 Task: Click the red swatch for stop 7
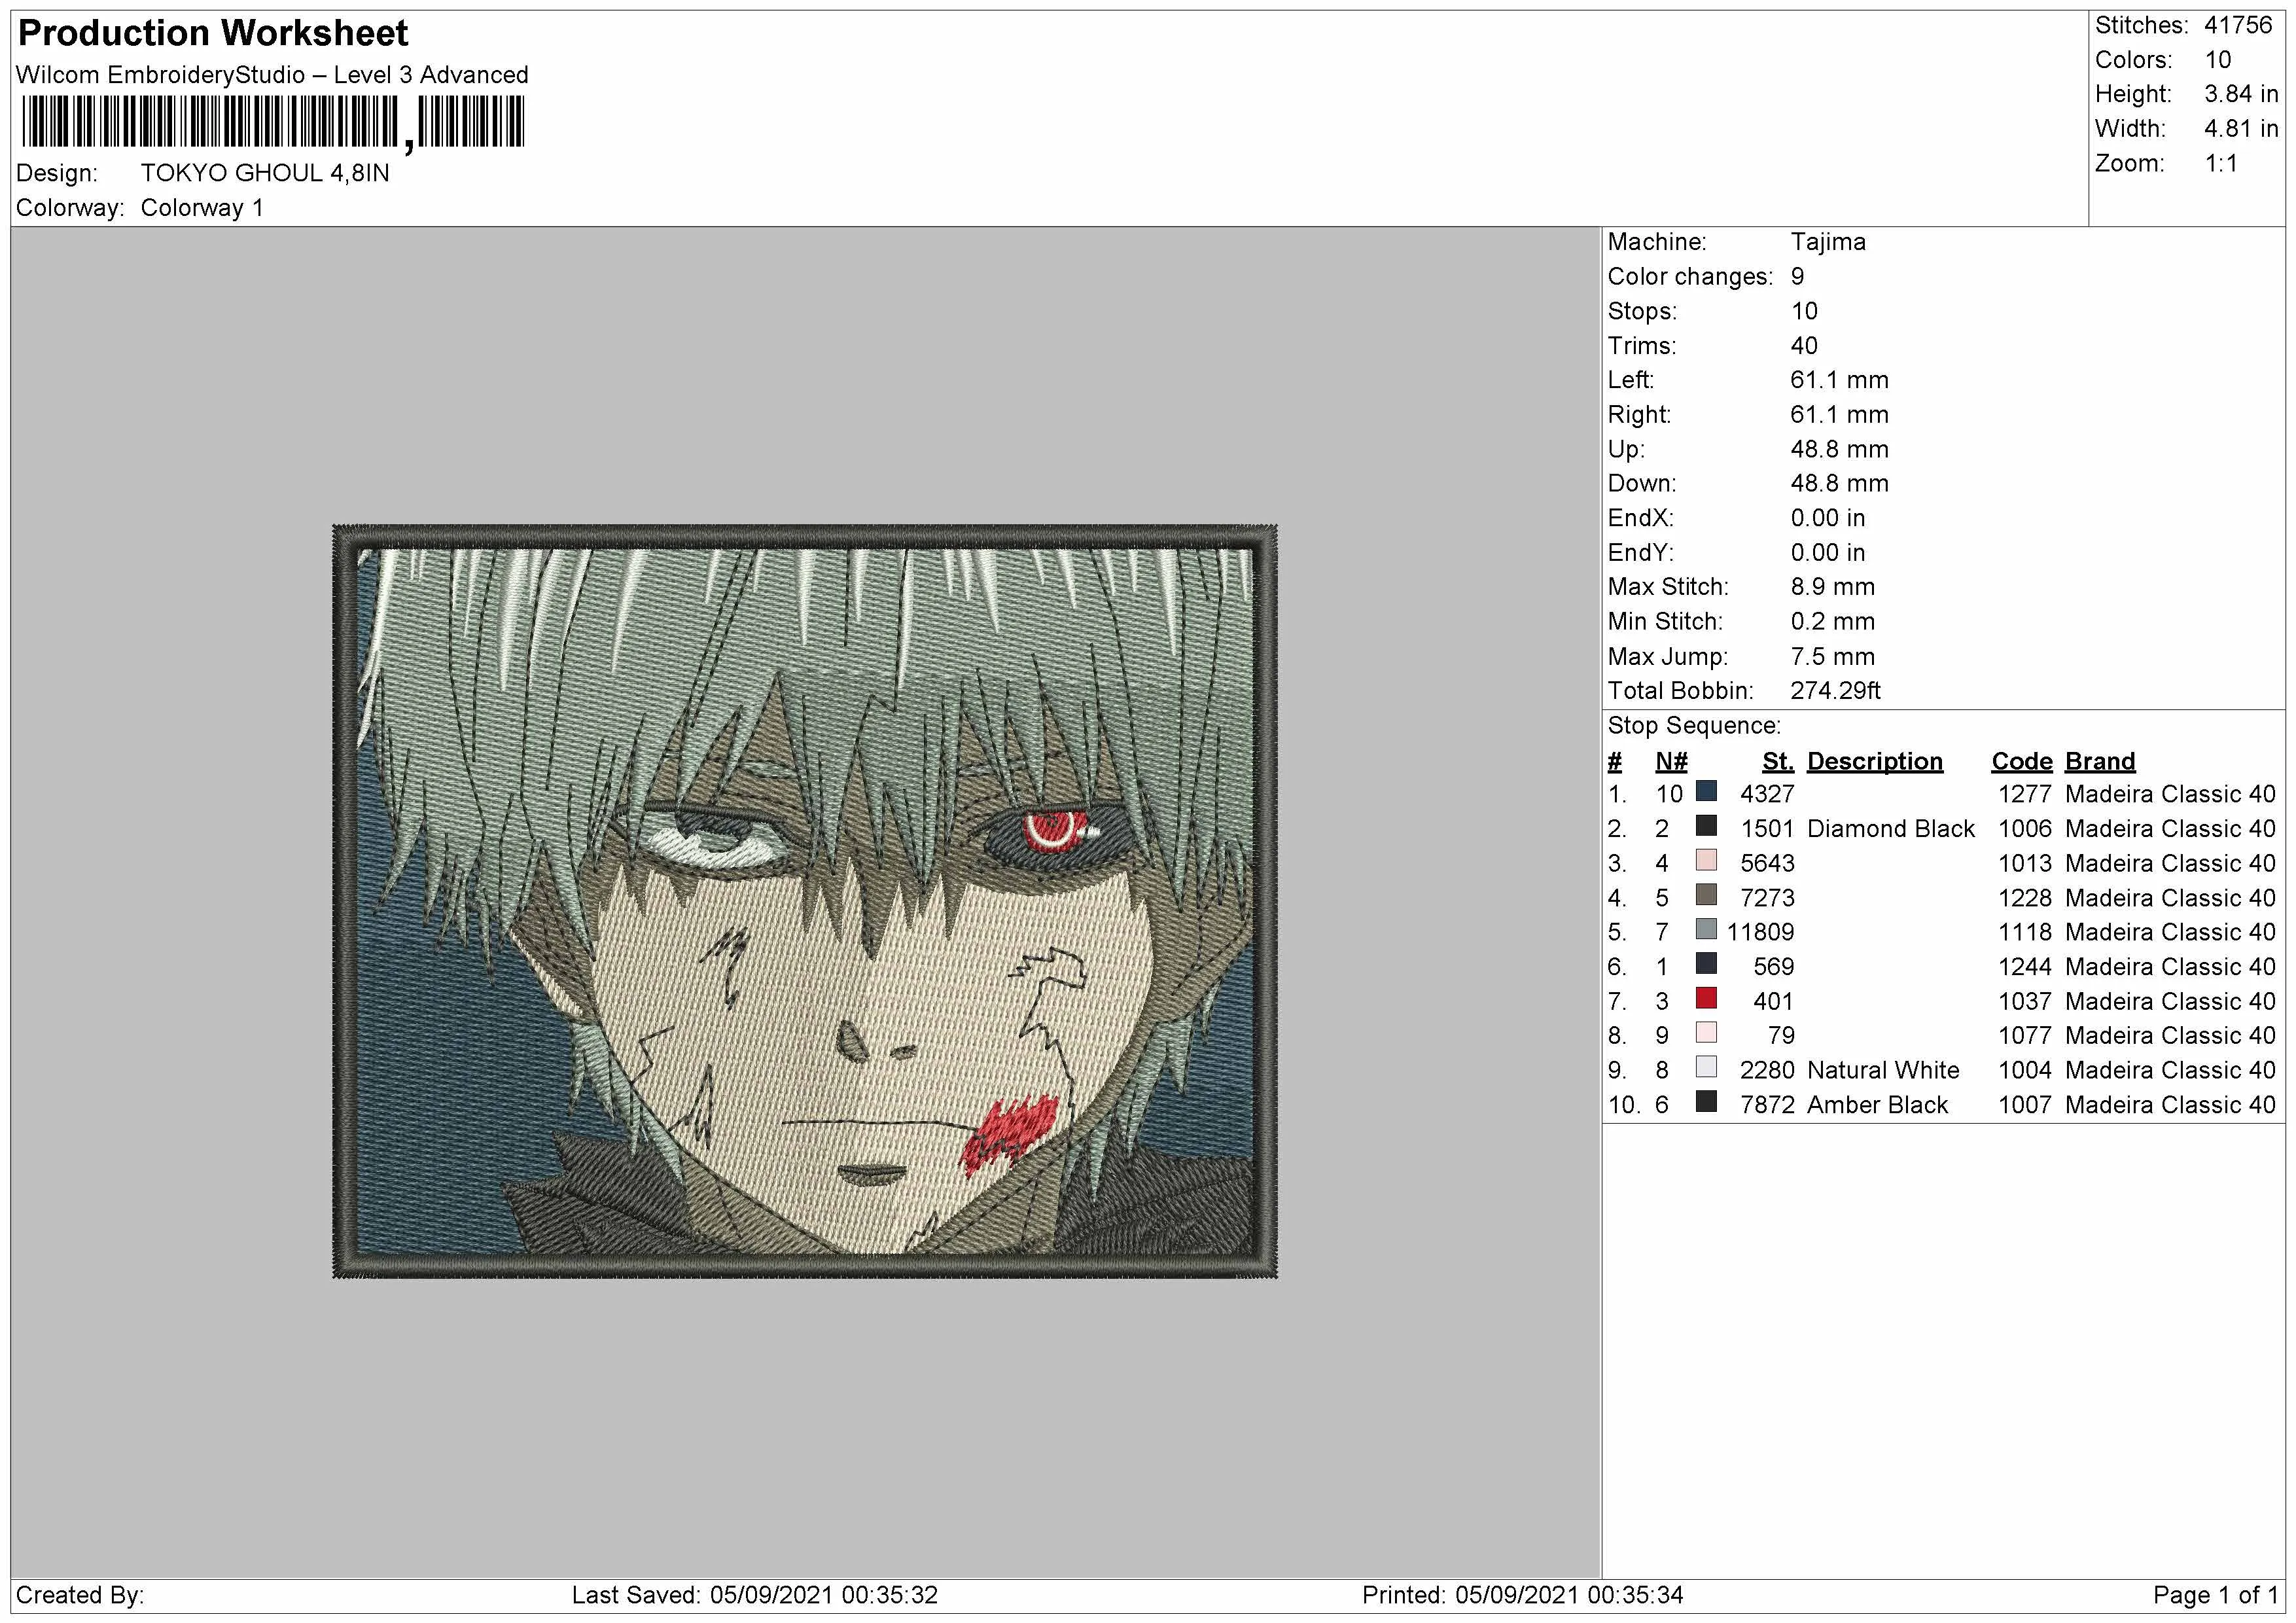(1706, 999)
